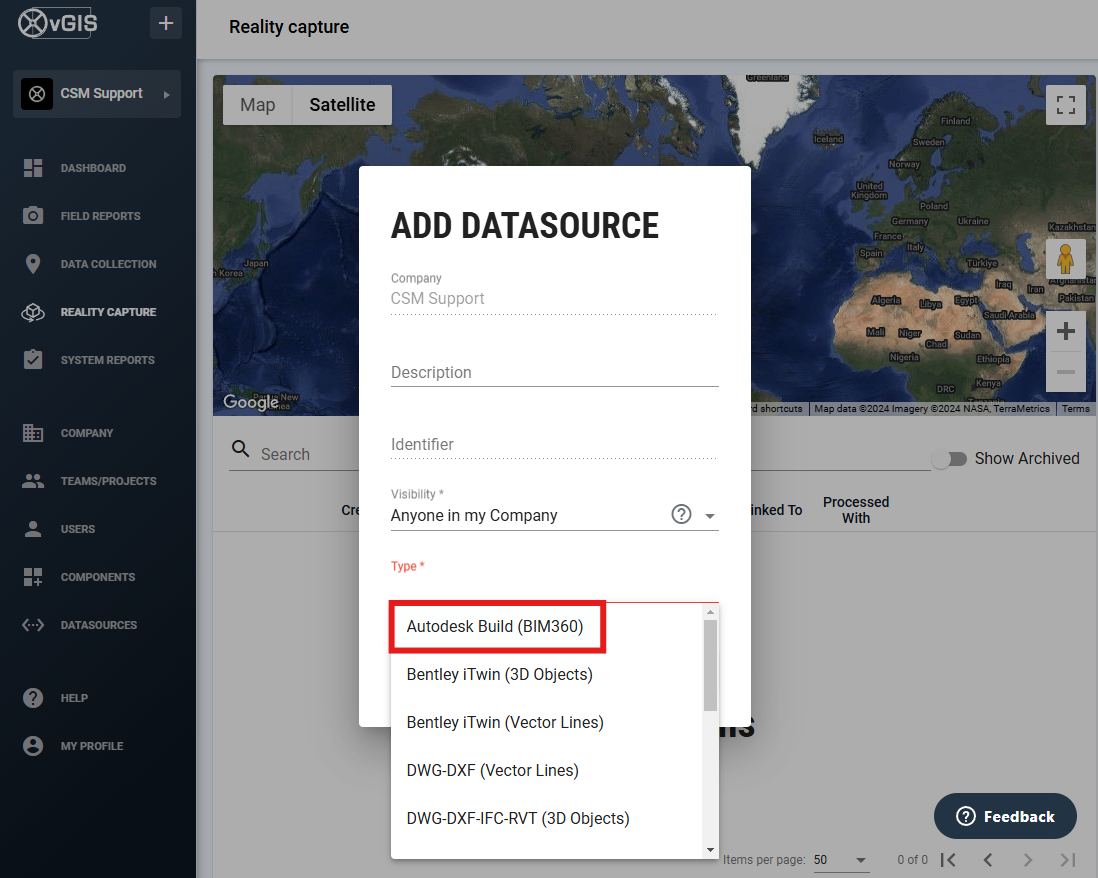The image size is (1098, 878).
Task: Zoom in on the map
Action: (x=1066, y=331)
